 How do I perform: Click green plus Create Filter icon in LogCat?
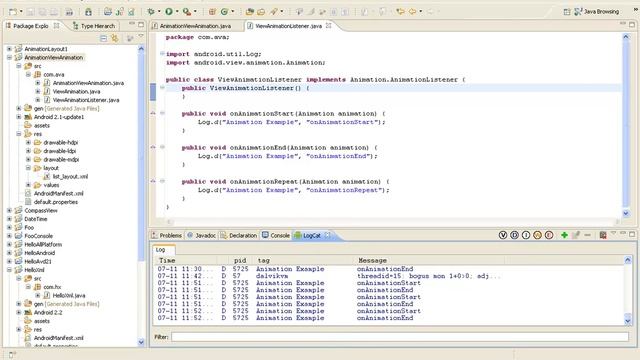(x=564, y=235)
